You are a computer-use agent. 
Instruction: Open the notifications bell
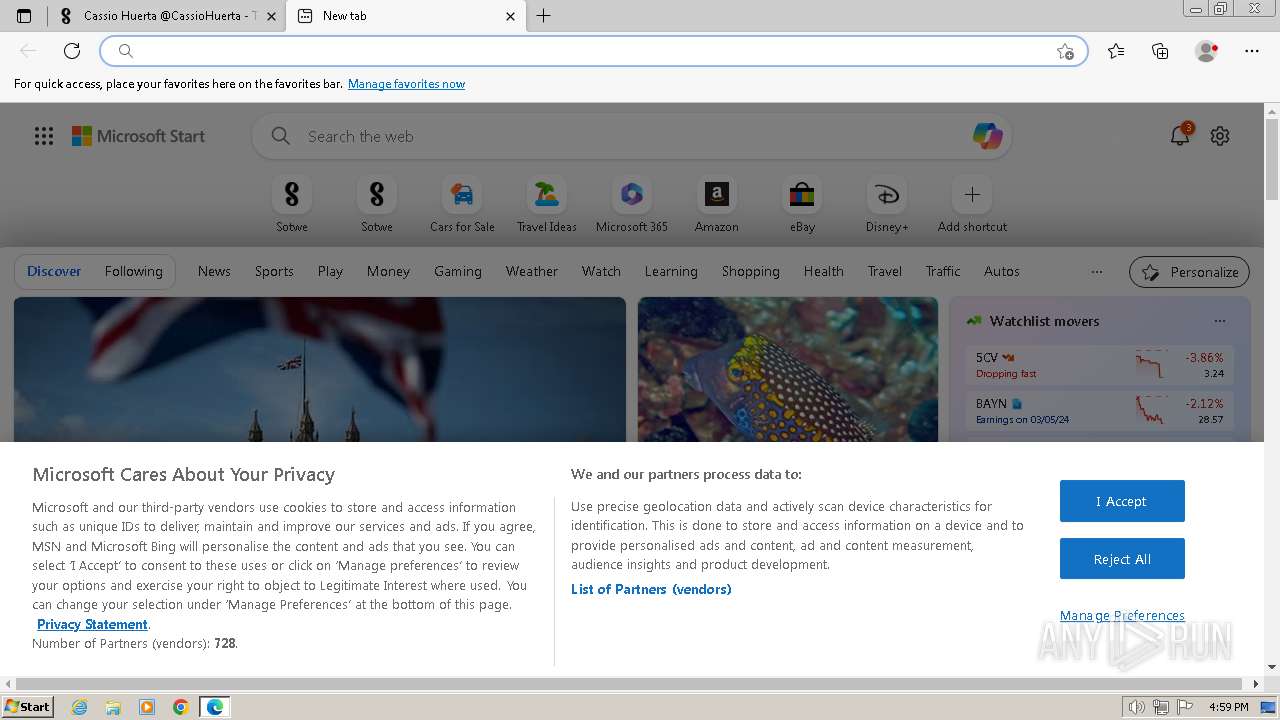(1180, 136)
